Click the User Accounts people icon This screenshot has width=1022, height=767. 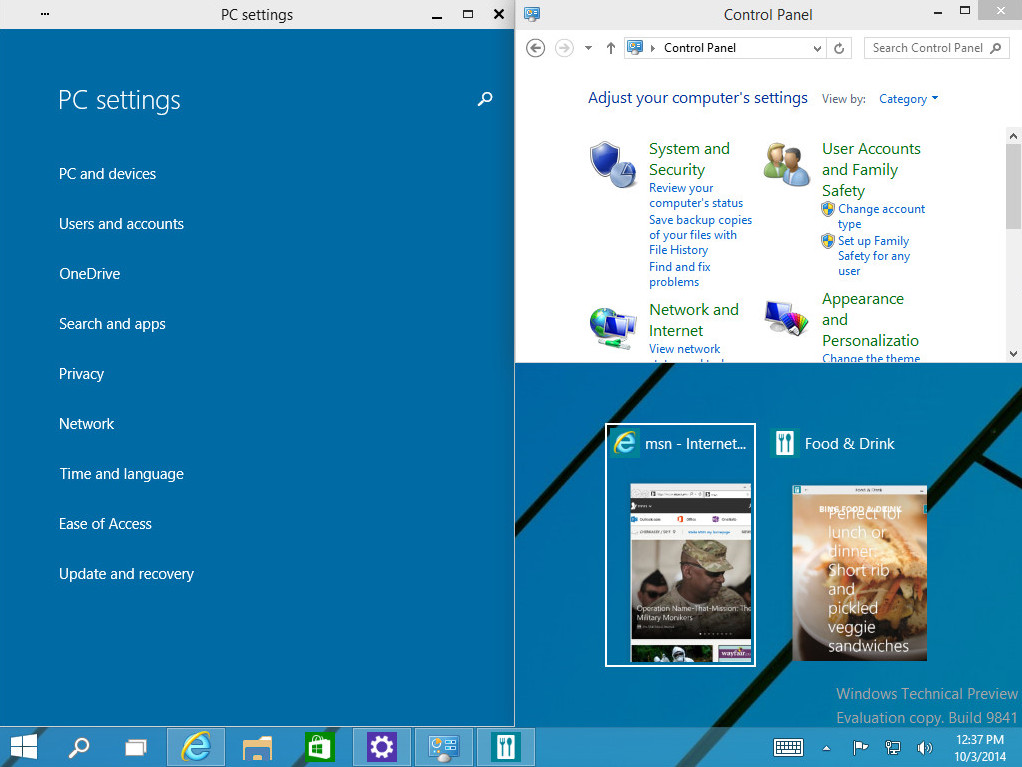pos(786,164)
